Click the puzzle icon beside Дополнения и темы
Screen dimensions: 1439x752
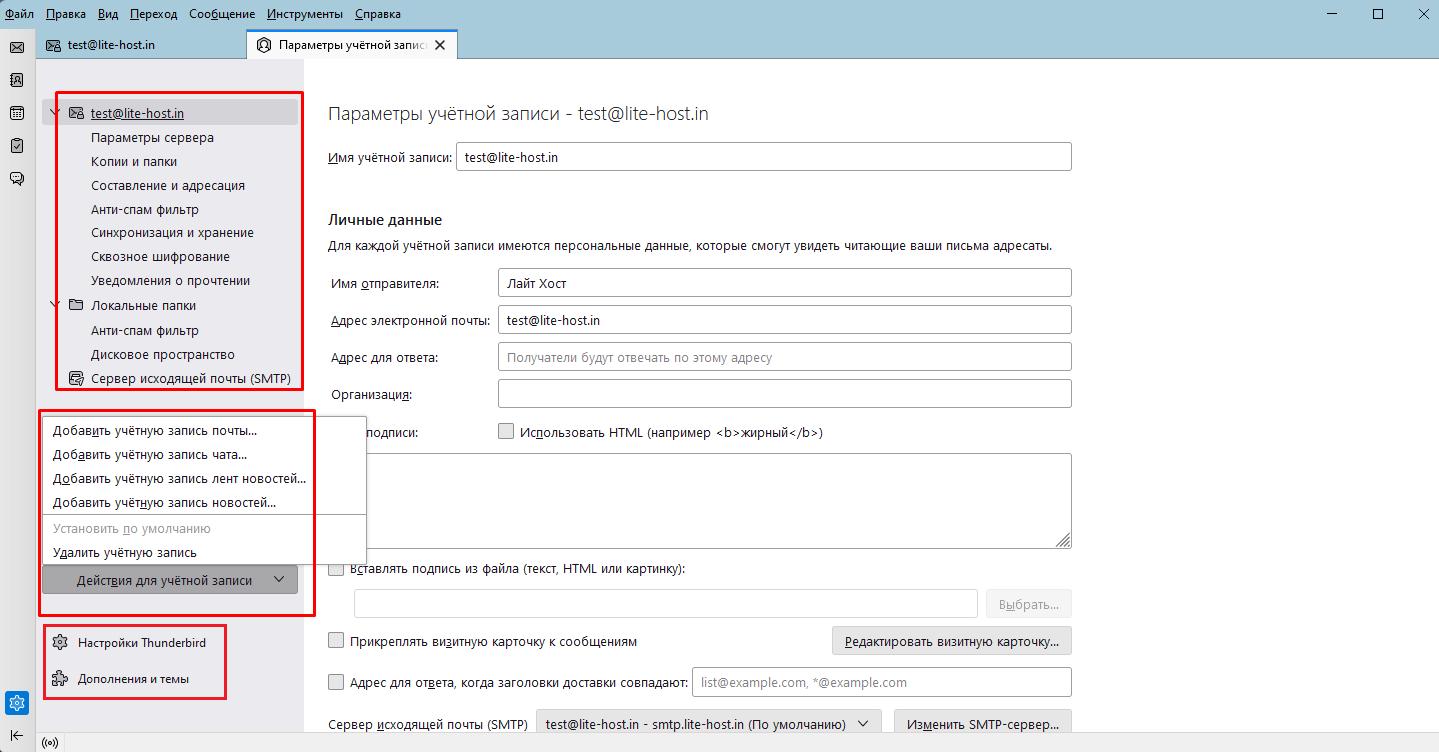[x=60, y=679]
